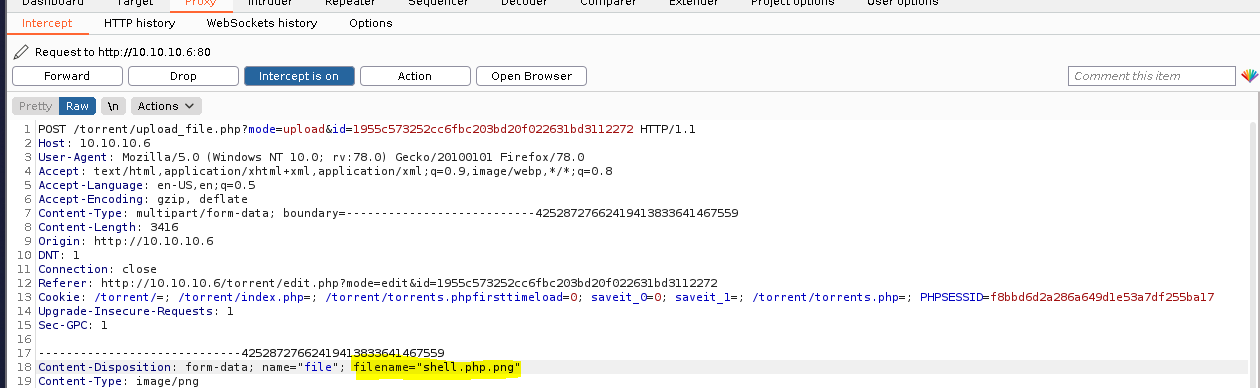Click the Open Browser button
This screenshot has width=1260, height=388.
tap(531, 76)
